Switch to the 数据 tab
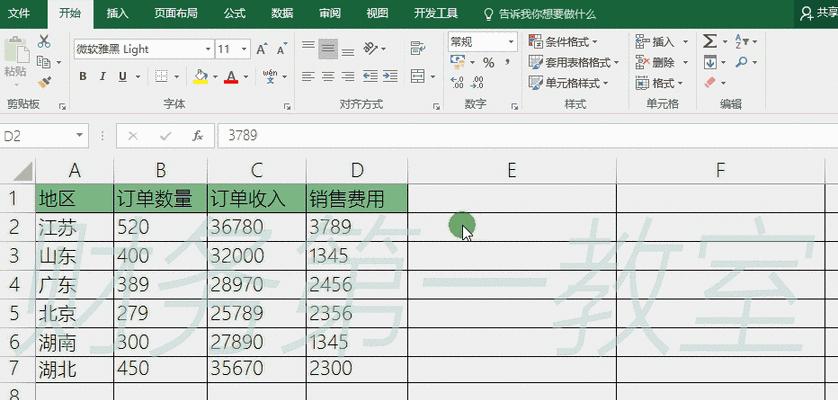The width and height of the screenshot is (838, 400). point(282,13)
